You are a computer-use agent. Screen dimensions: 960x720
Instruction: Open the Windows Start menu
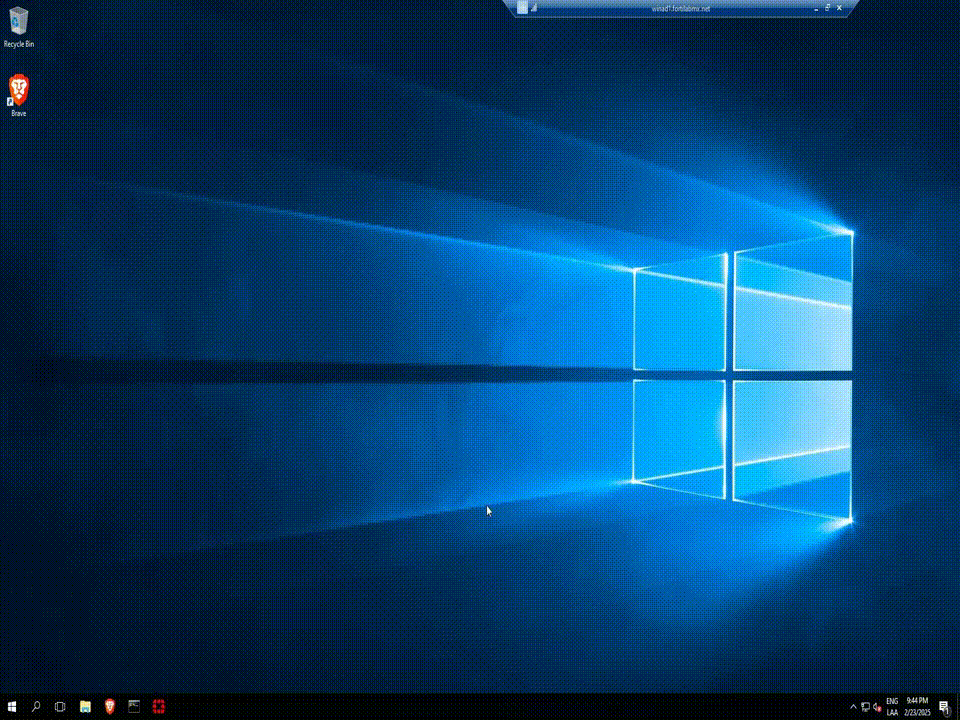[12, 707]
